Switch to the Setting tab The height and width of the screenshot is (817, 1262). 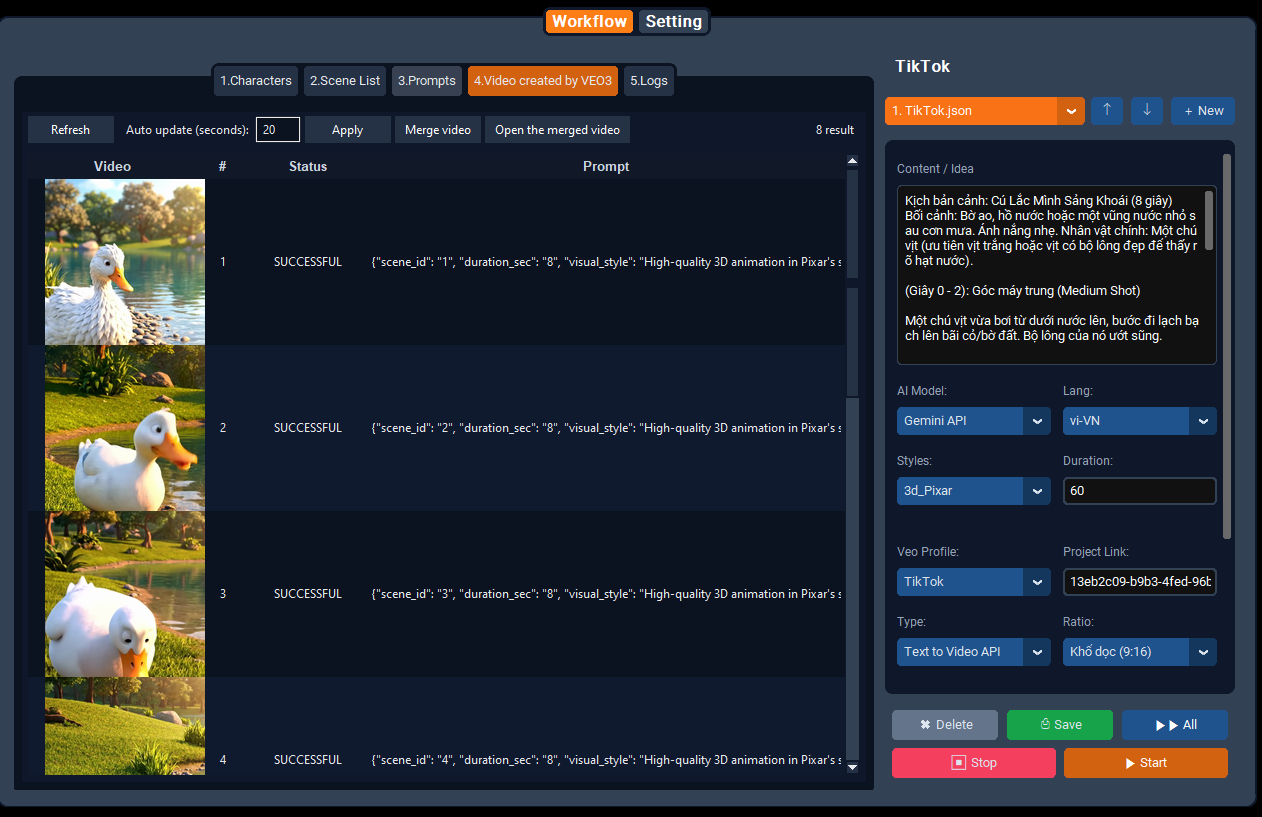(x=673, y=21)
